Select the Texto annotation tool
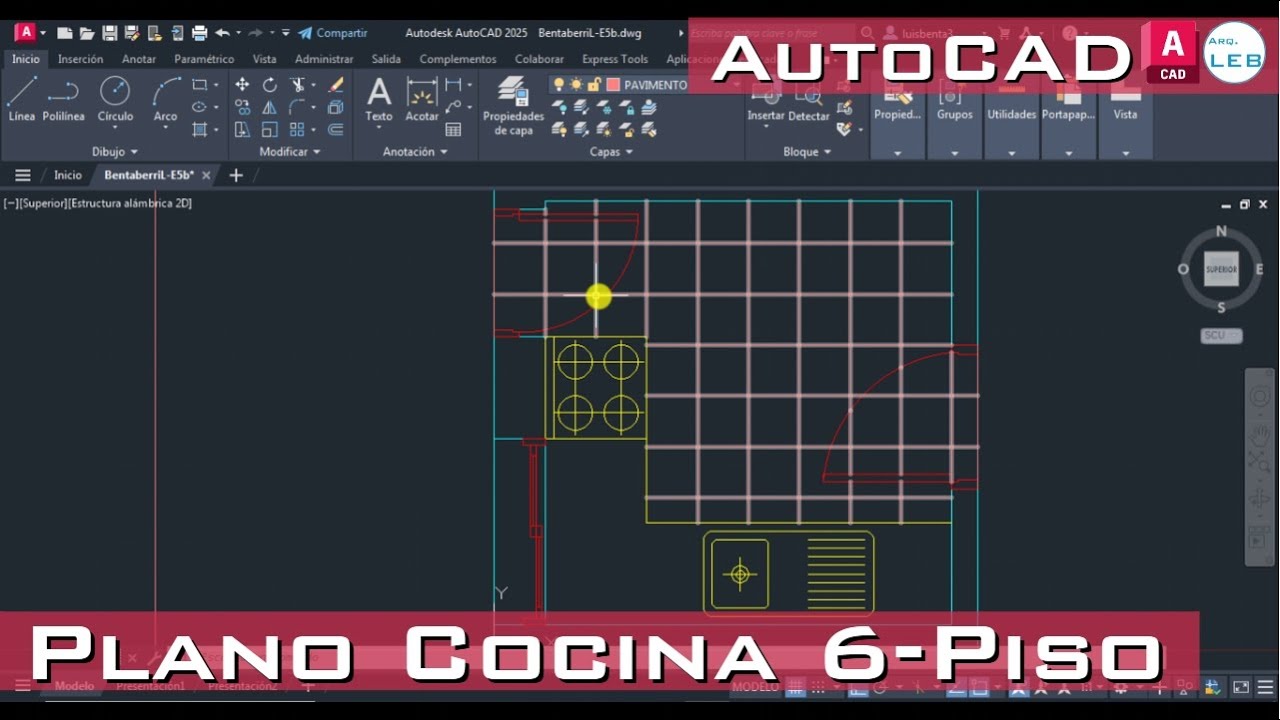 tap(379, 99)
